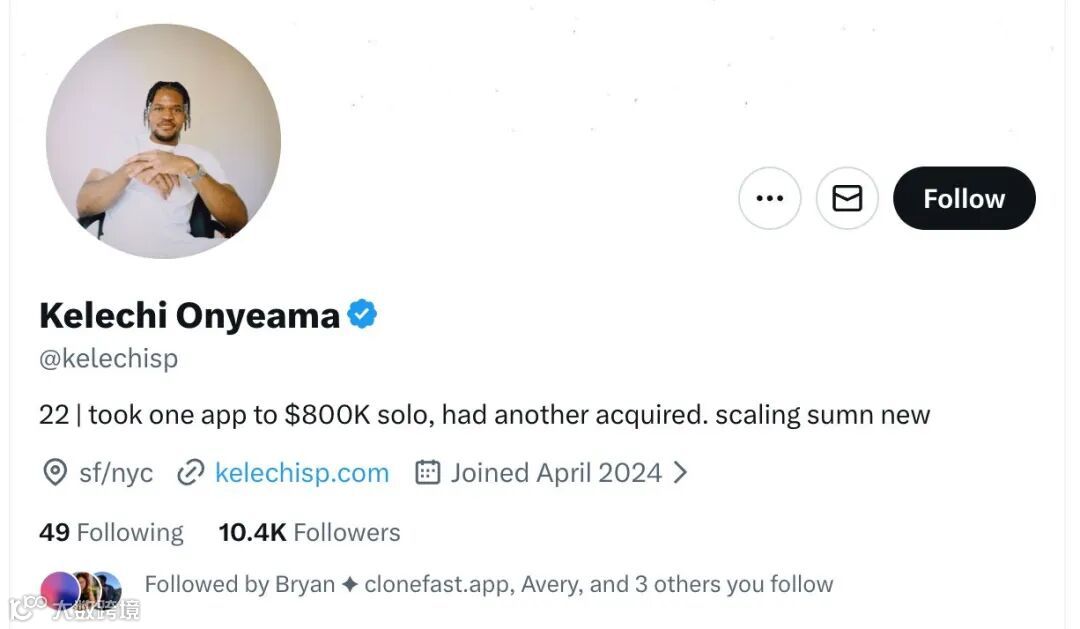Screen dimensions: 1080x629
Task: Open the circular profile photo
Action: pyautogui.click(x=163, y=141)
